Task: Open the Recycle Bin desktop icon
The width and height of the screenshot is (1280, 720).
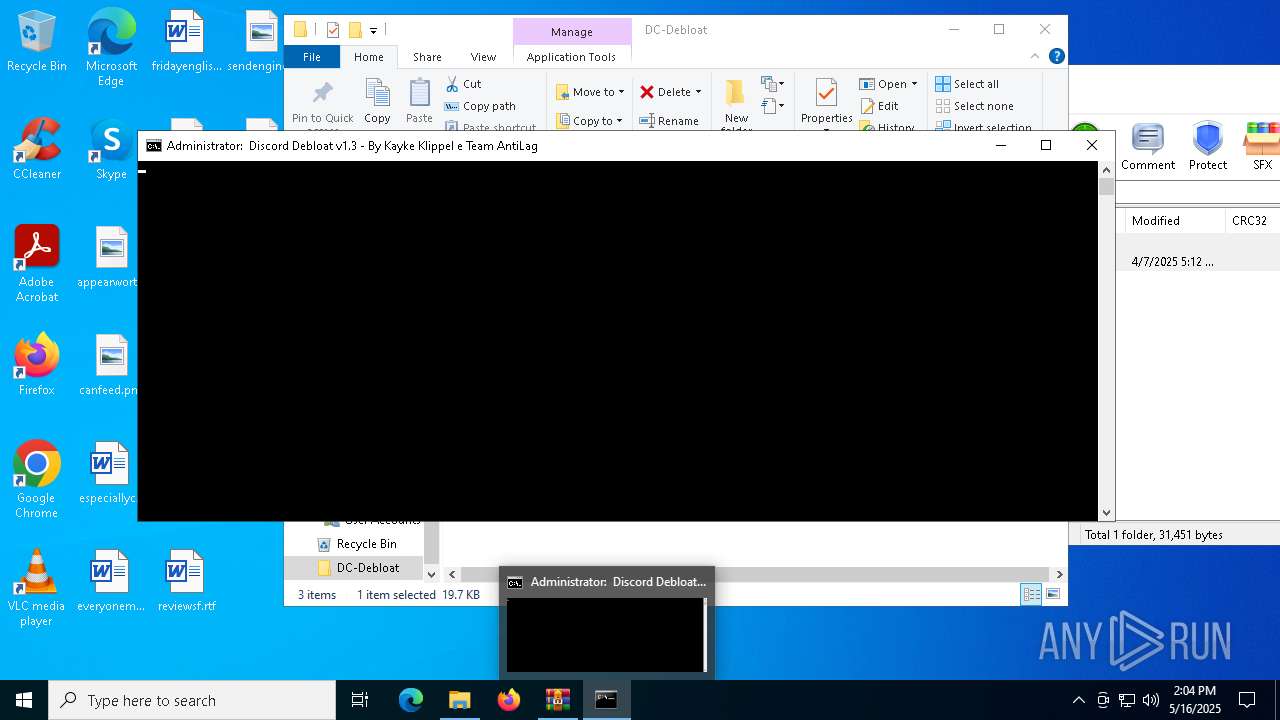Action: pos(36,42)
